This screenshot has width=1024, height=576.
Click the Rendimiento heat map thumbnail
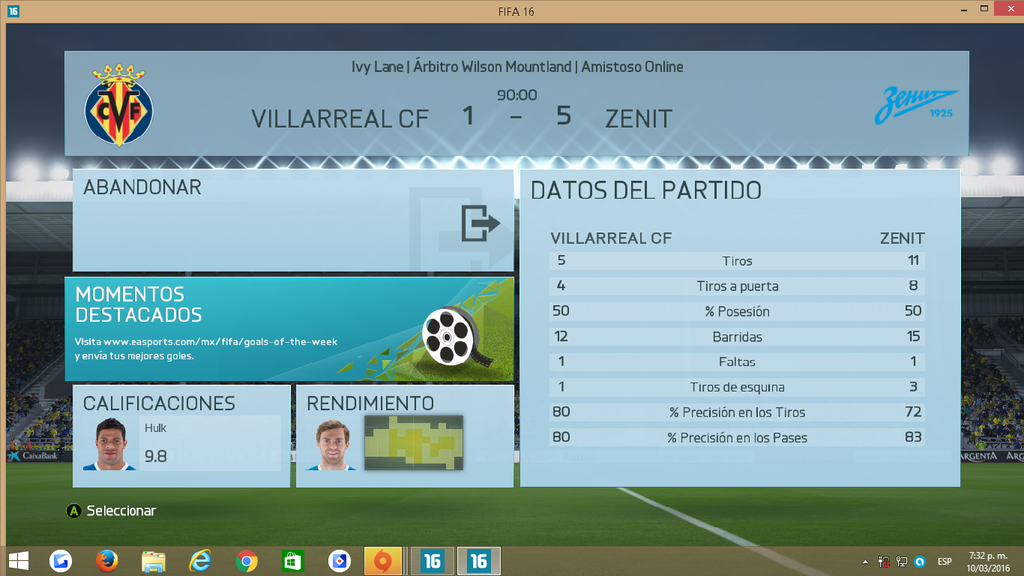coord(413,443)
